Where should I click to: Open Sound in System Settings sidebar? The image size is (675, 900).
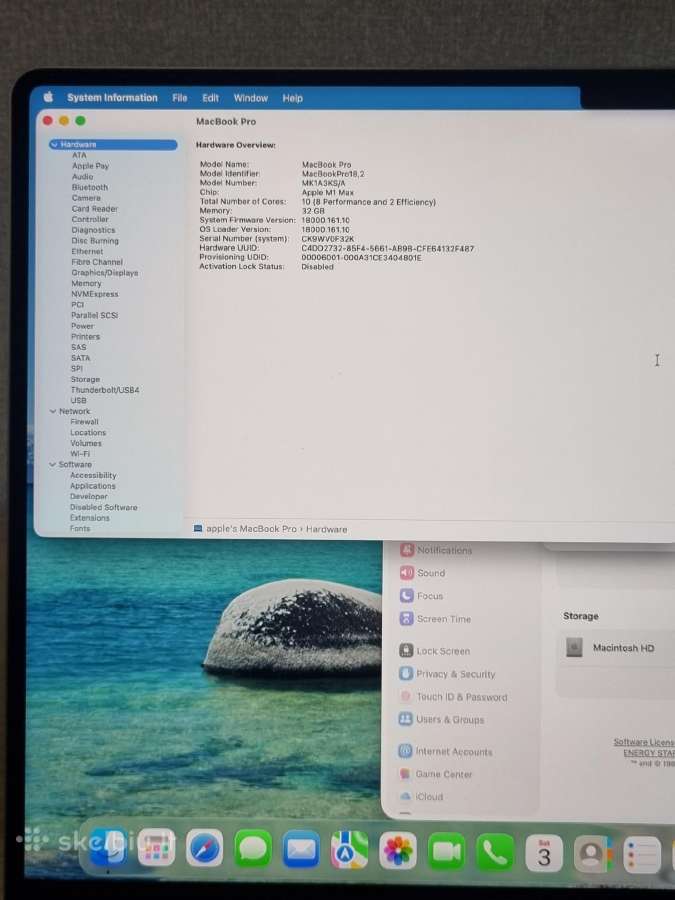(422, 573)
